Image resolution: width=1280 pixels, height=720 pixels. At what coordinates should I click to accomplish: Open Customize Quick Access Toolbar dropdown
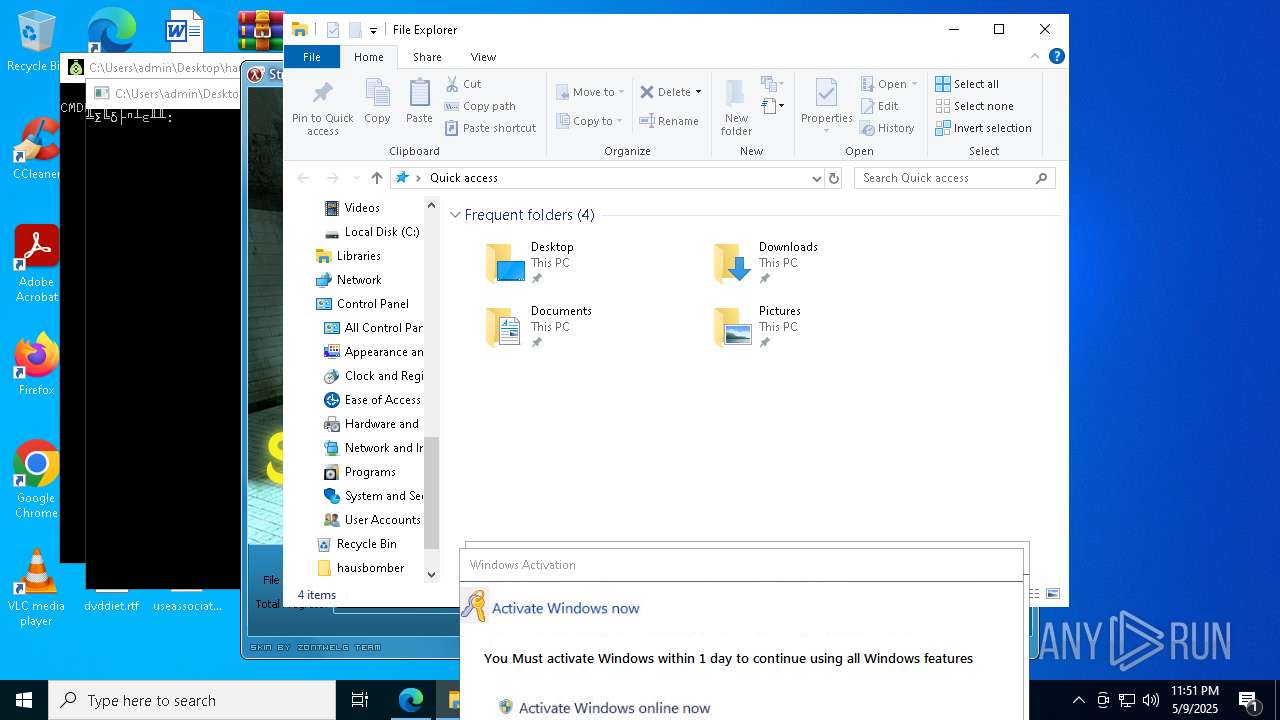pyautogui.click(x=373, y=30)
